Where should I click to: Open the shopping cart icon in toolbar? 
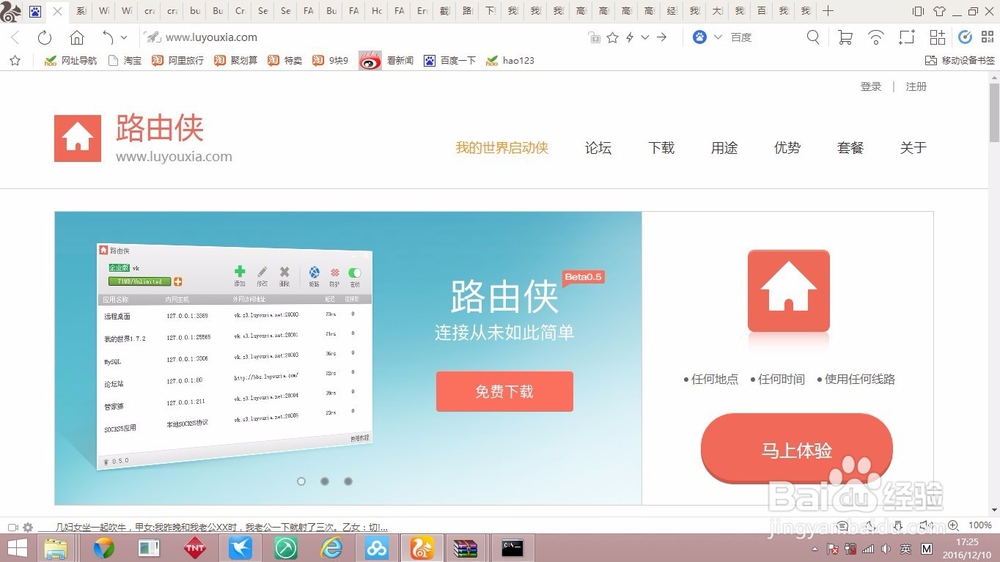click(845, 38)
